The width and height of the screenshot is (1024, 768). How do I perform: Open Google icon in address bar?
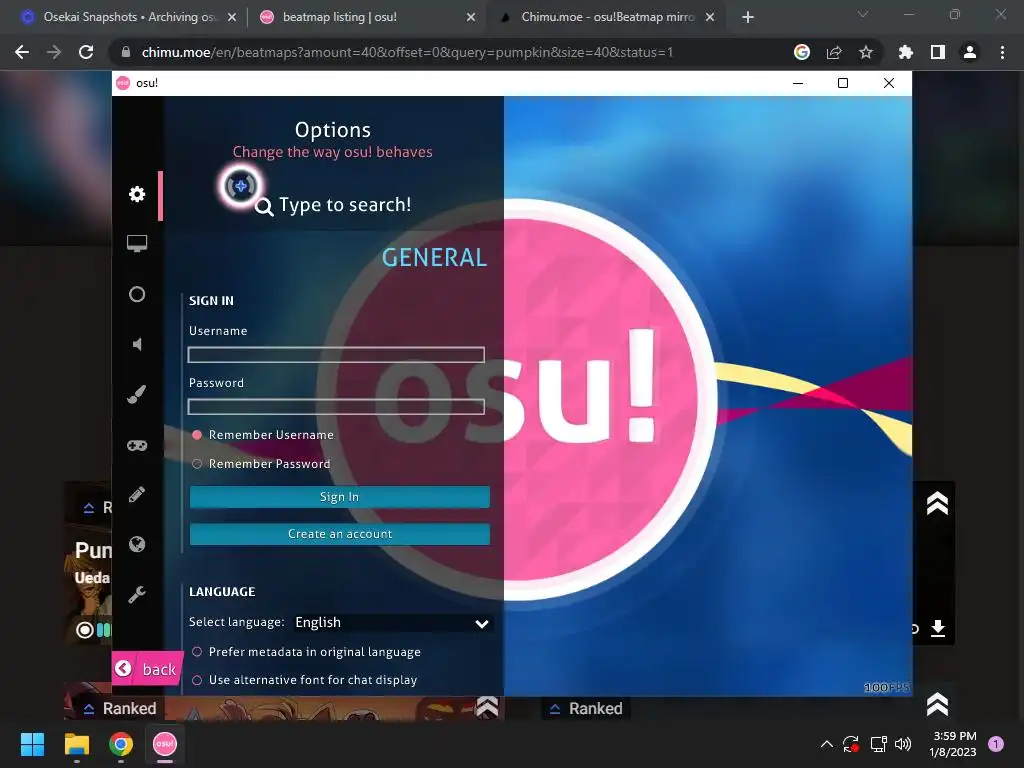click(802, 52)
